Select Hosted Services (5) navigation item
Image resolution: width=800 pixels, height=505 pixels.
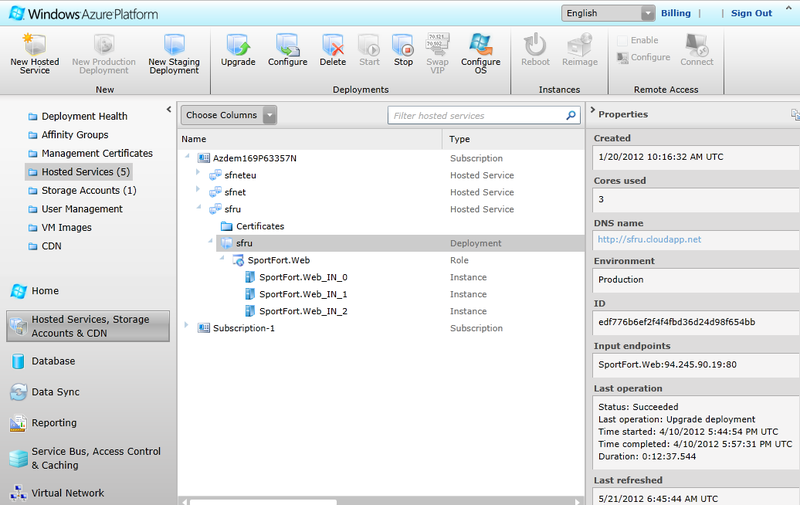(79, 172)
